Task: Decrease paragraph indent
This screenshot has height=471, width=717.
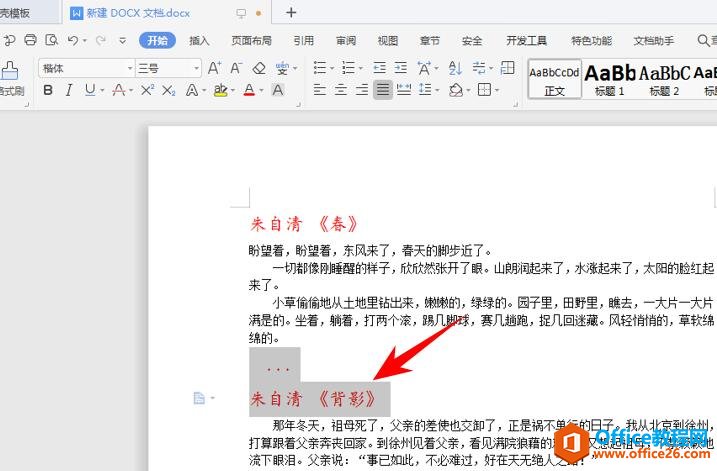Action: (379, 68)
